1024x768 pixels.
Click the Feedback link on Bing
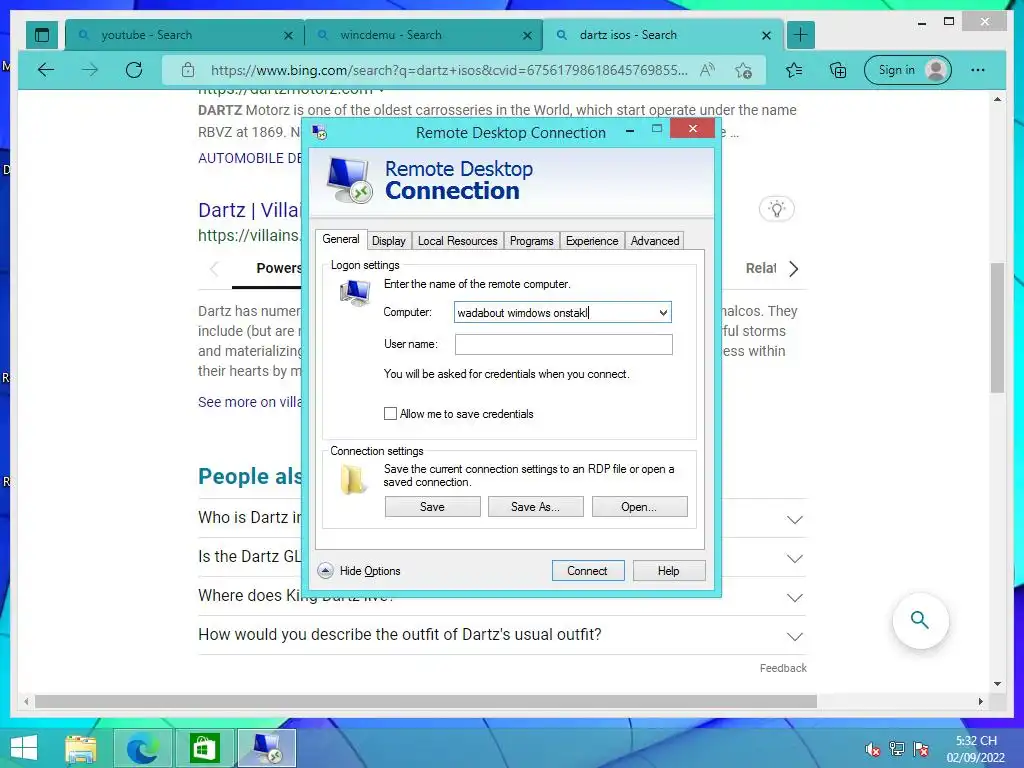[783, 668]
